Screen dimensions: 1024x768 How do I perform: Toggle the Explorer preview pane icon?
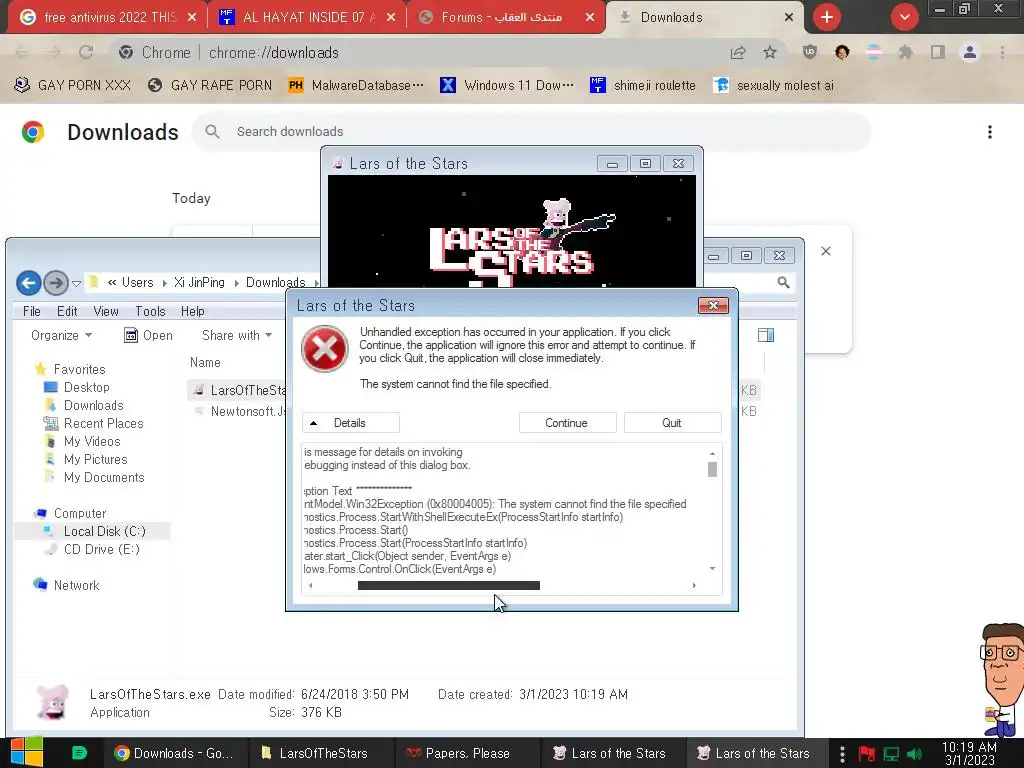766,335
